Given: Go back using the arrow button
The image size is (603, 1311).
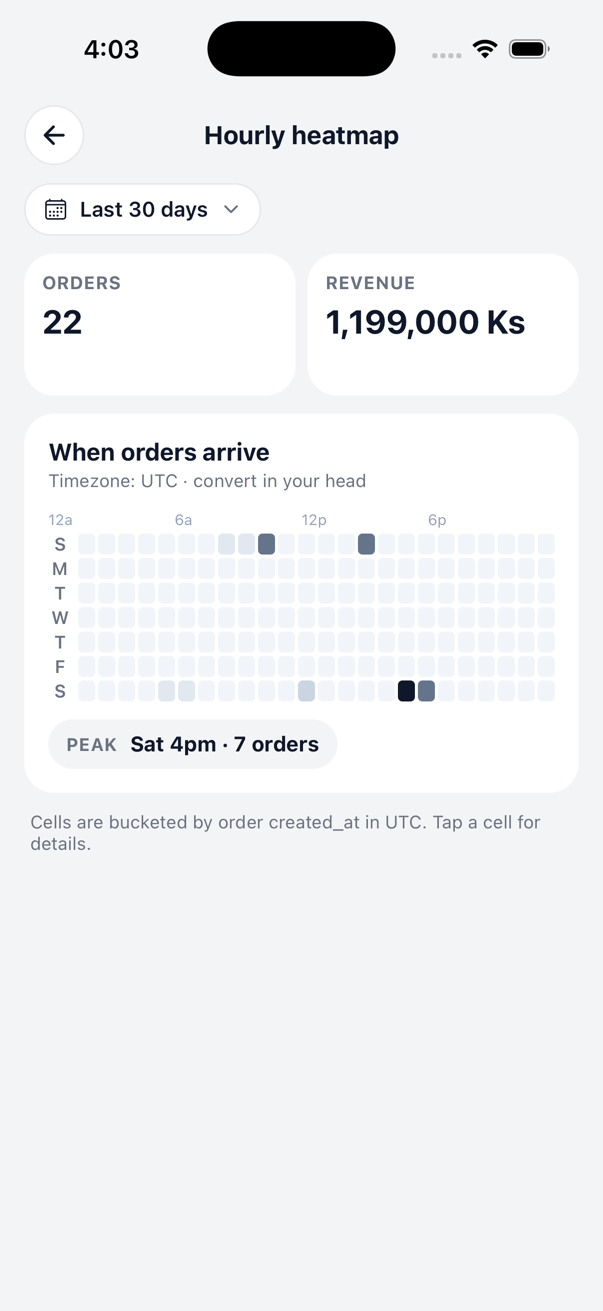Looking at the screenshot, I should coord(54,135).
